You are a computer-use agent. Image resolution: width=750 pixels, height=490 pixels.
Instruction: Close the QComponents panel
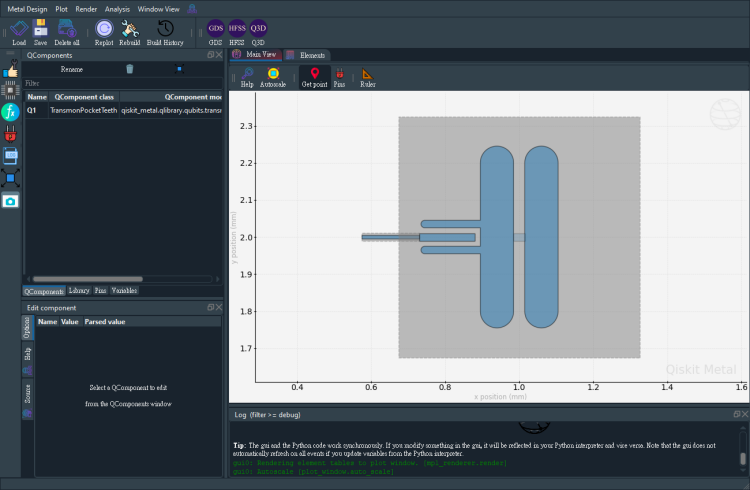click(219, 55)
